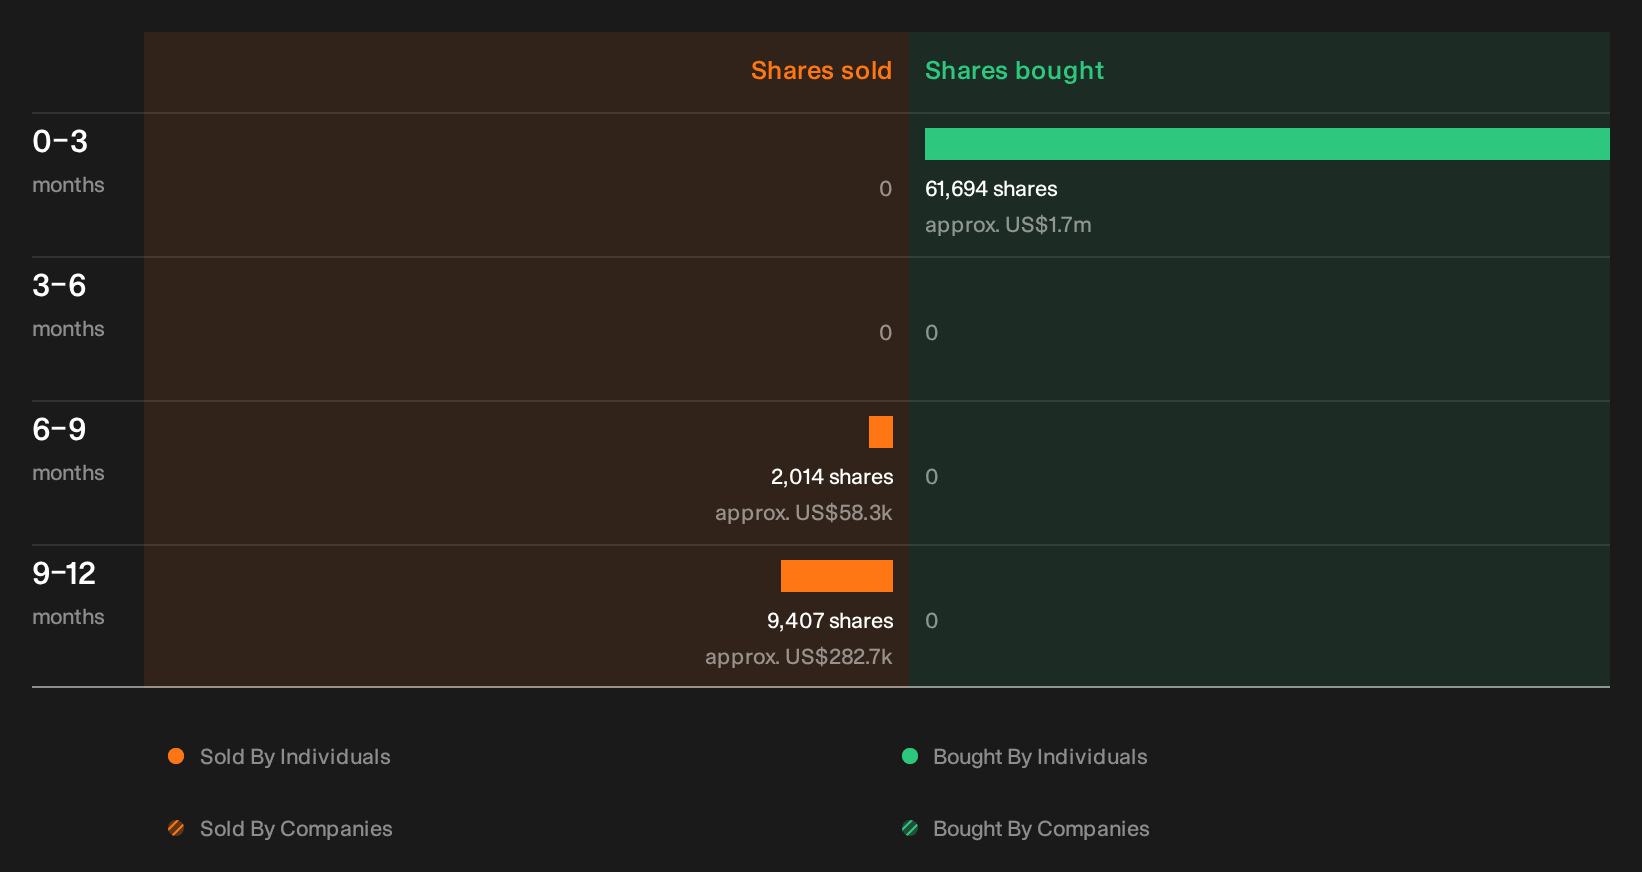Screen dimensions: 1642x872
Task: Click the striped Sold By Companies legend icon
Action: [x=176, y=828]
